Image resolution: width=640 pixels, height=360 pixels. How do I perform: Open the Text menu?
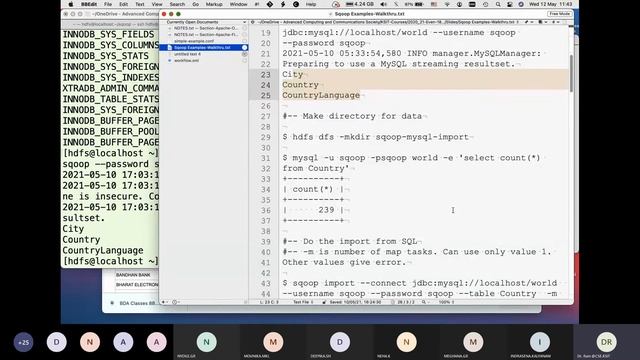pyautogui.click(x=140, y=4)
